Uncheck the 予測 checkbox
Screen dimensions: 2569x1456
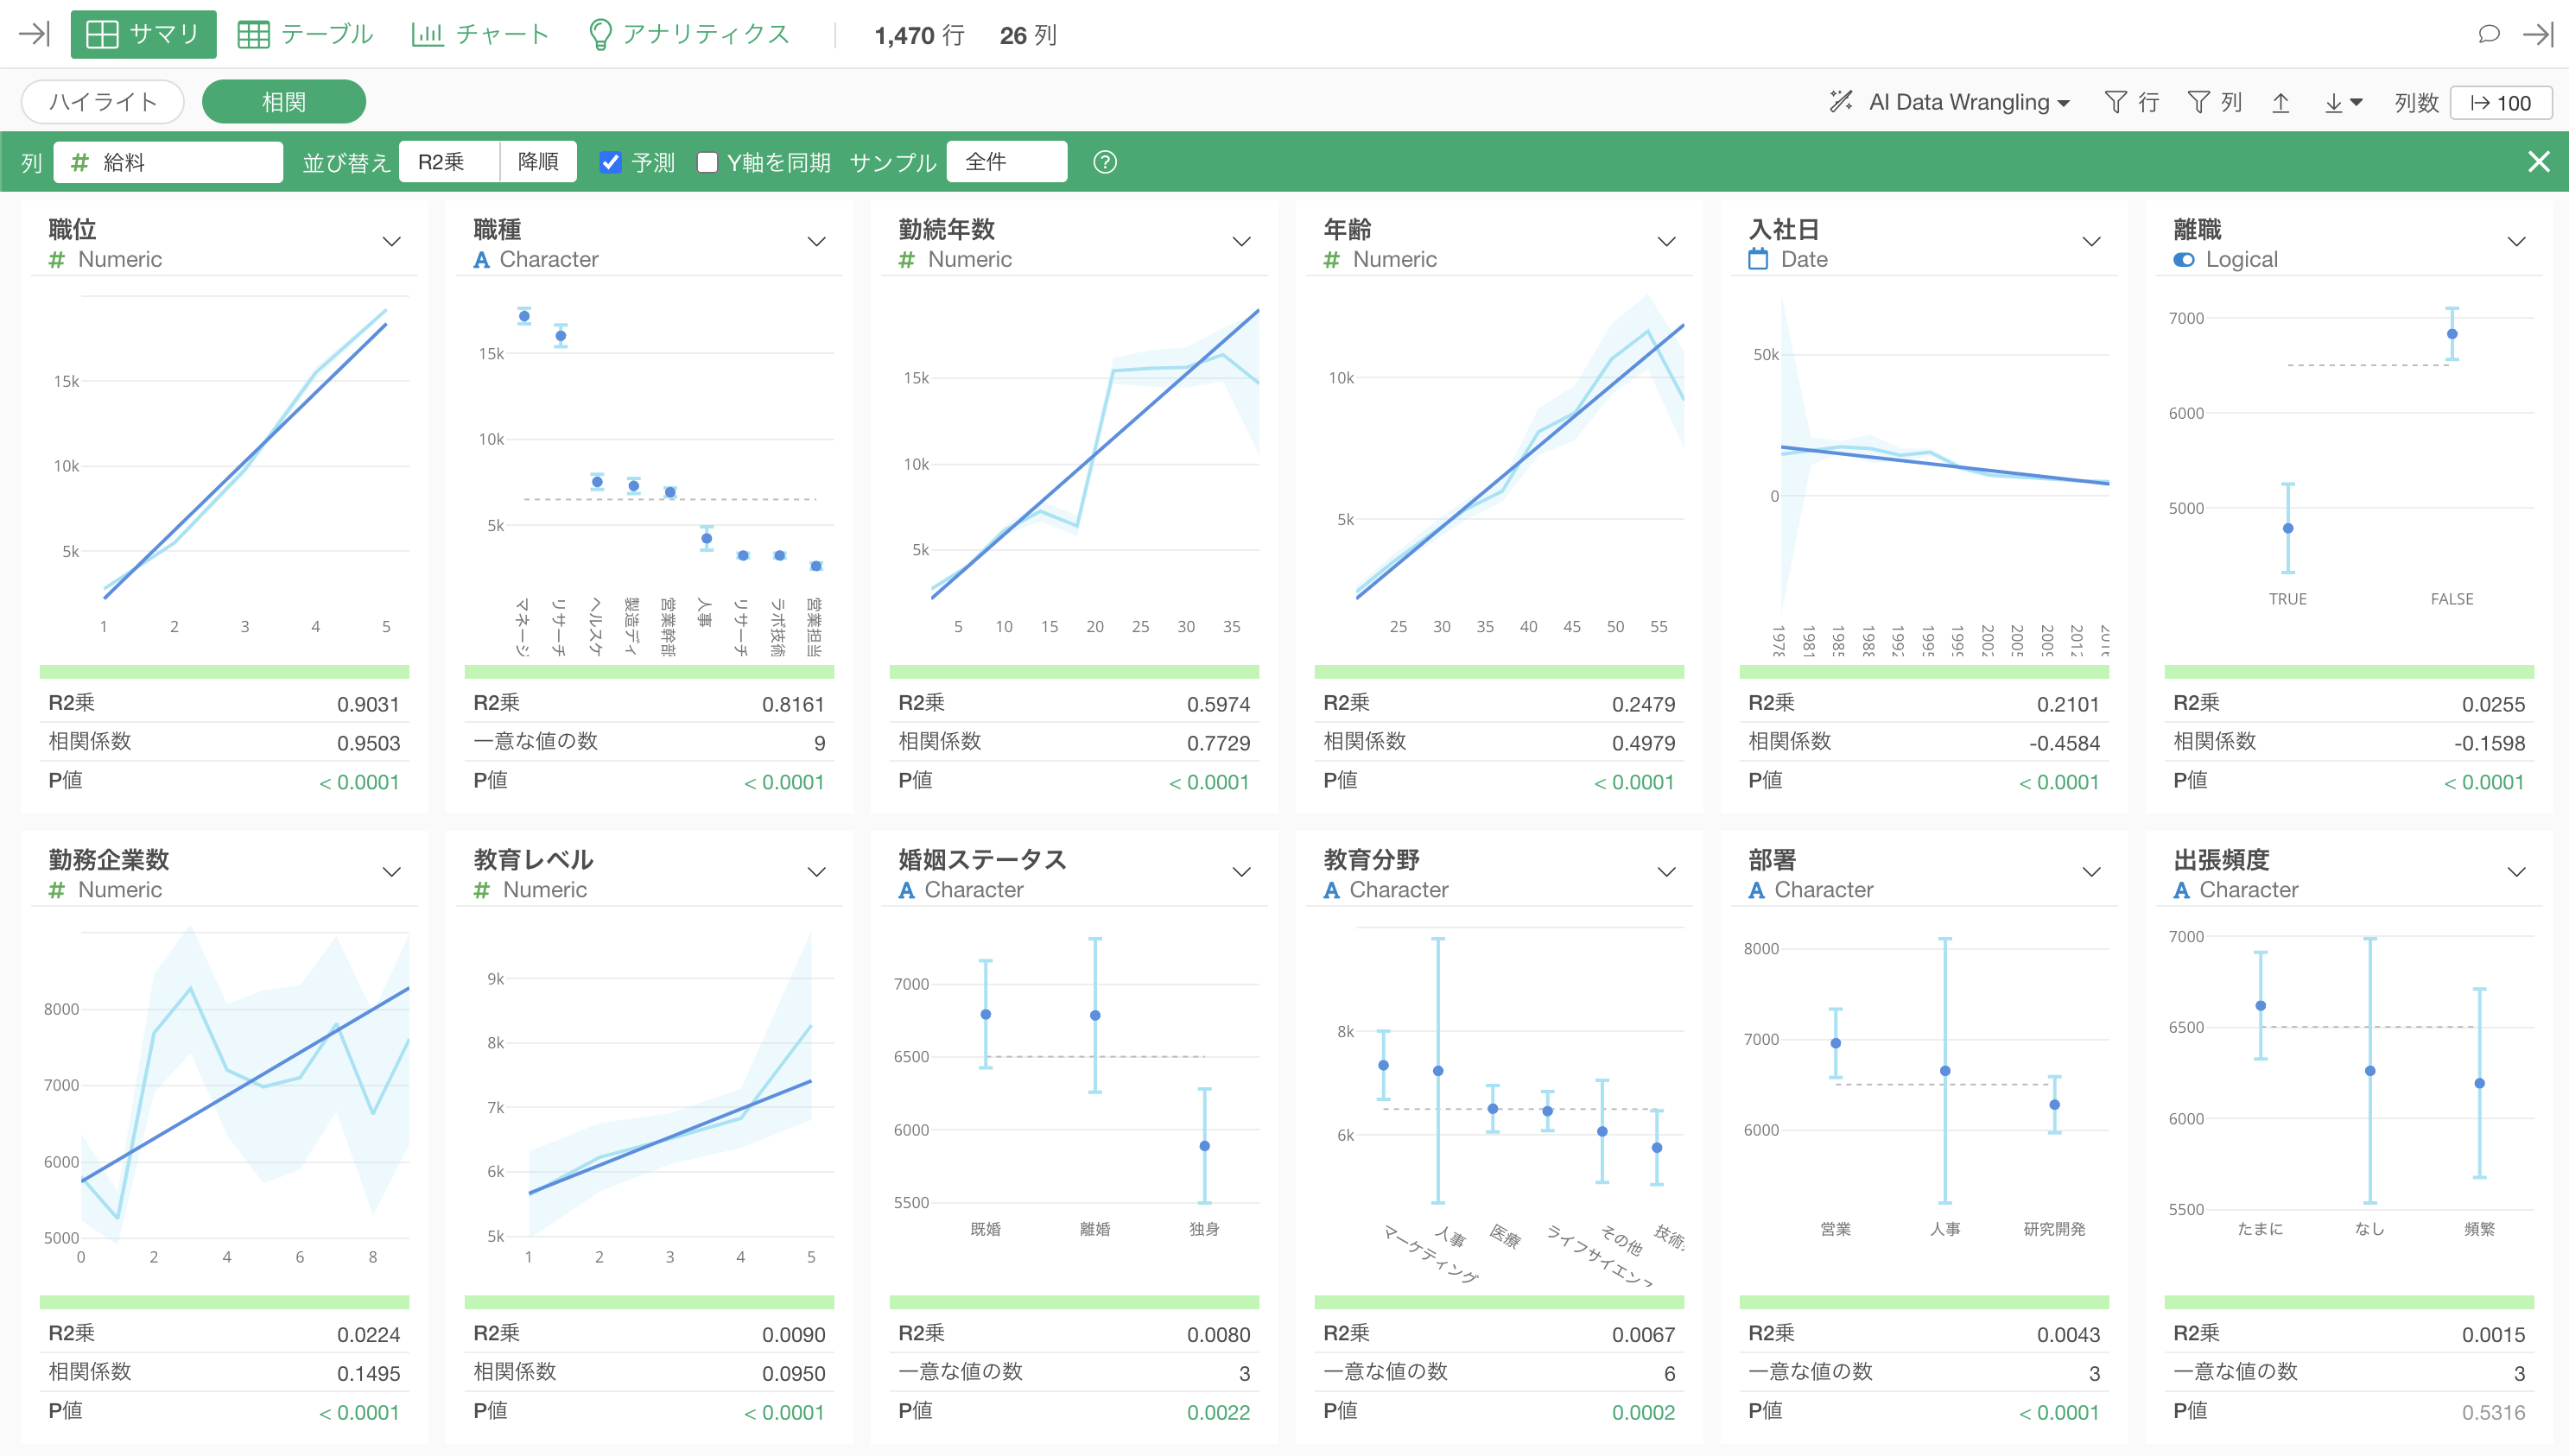(610, 162)
